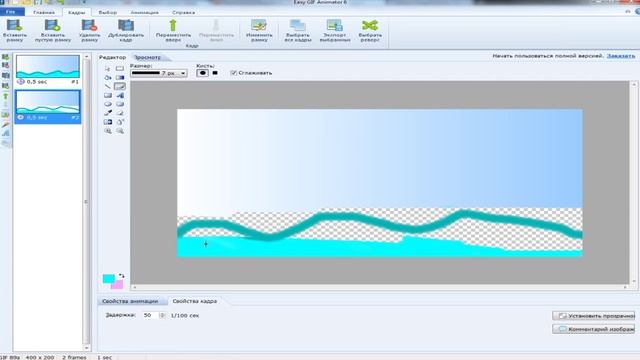Select the straight line tool
The height and width of the screenshot is (360, 640).
click(108, 87)
